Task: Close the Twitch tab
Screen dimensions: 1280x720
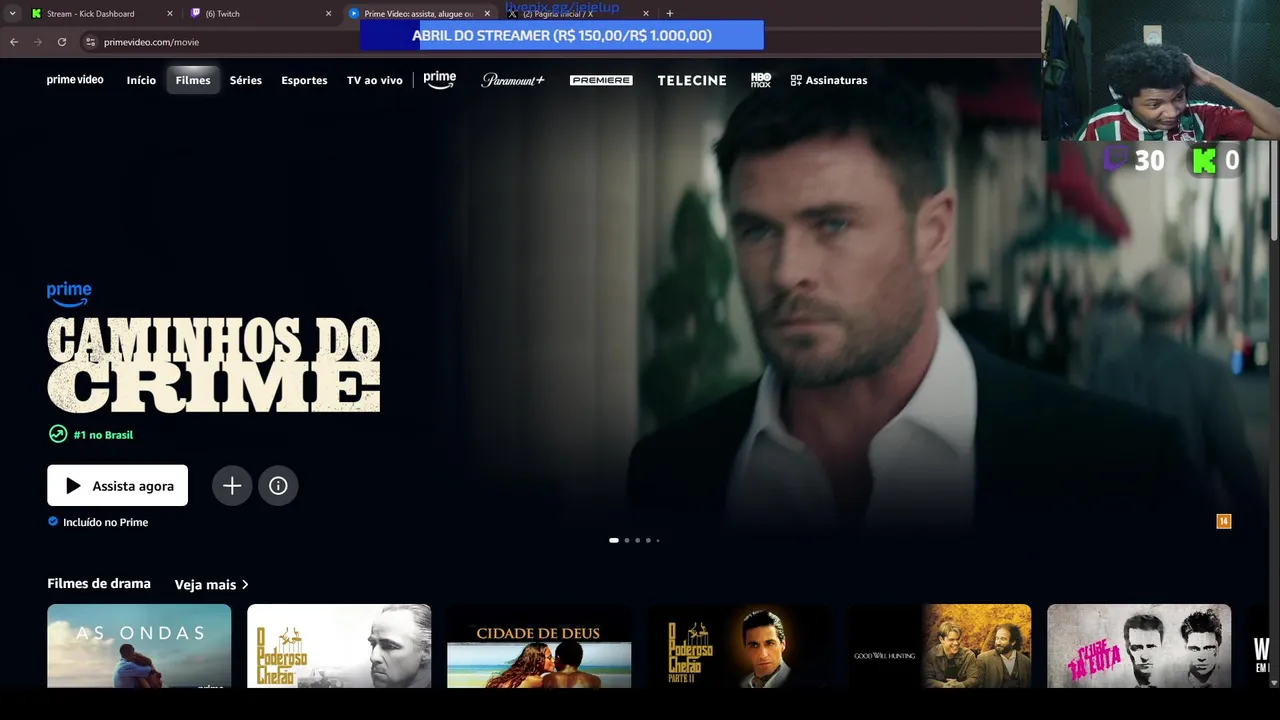Action: point(329,14)
